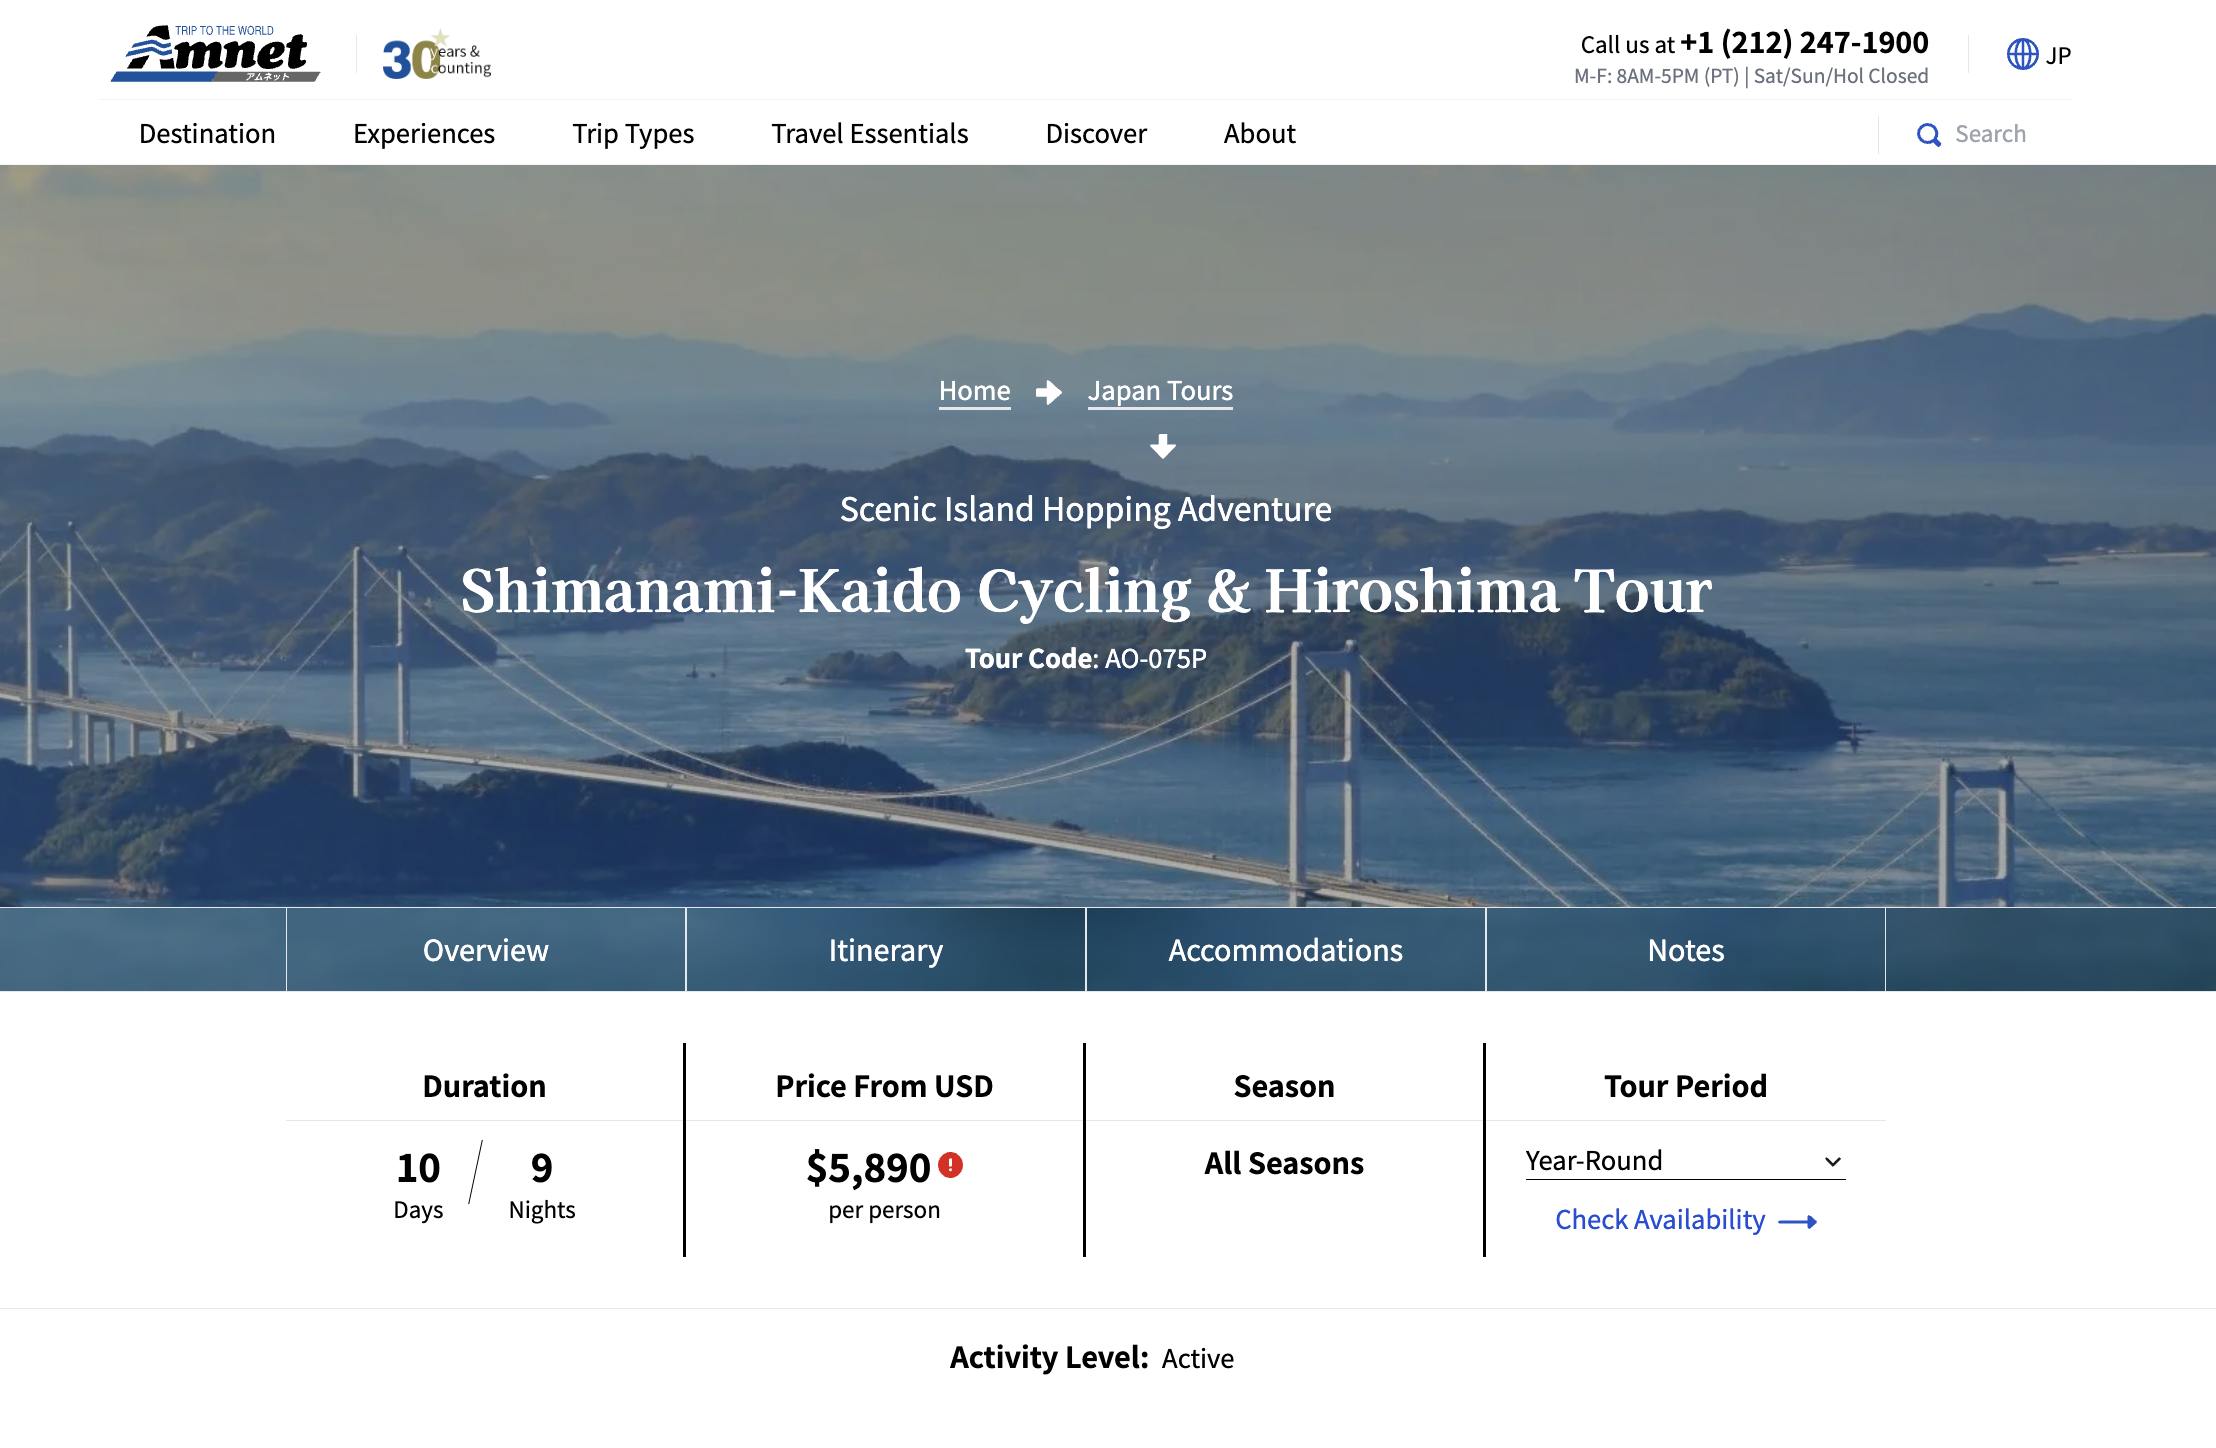Click the Amnet logo

tap(216, 54)
